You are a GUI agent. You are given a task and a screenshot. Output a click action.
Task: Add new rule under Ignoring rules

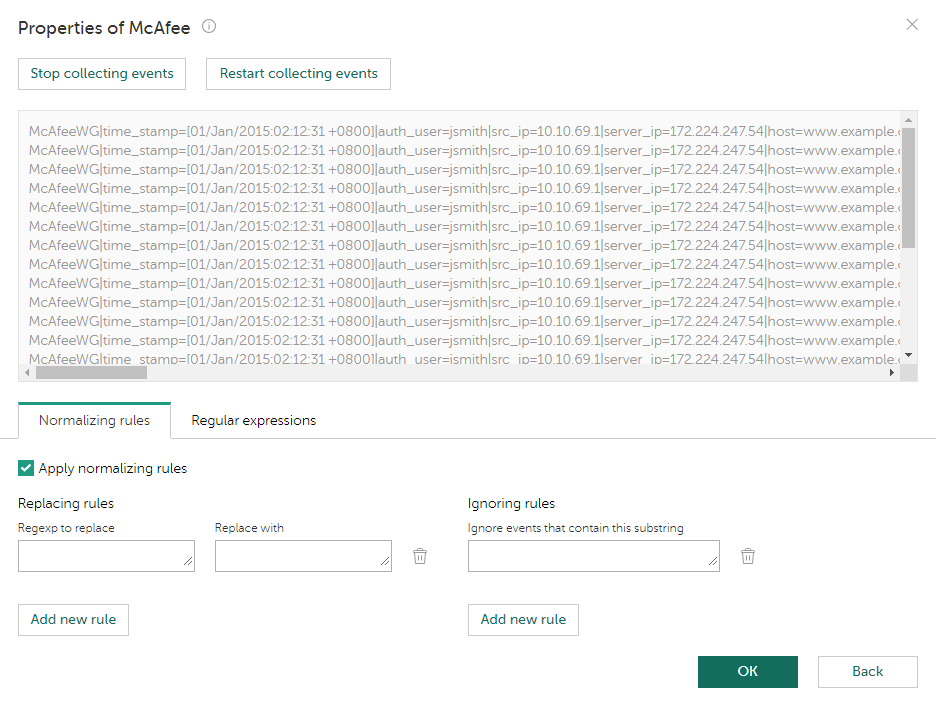coord(523,619)
